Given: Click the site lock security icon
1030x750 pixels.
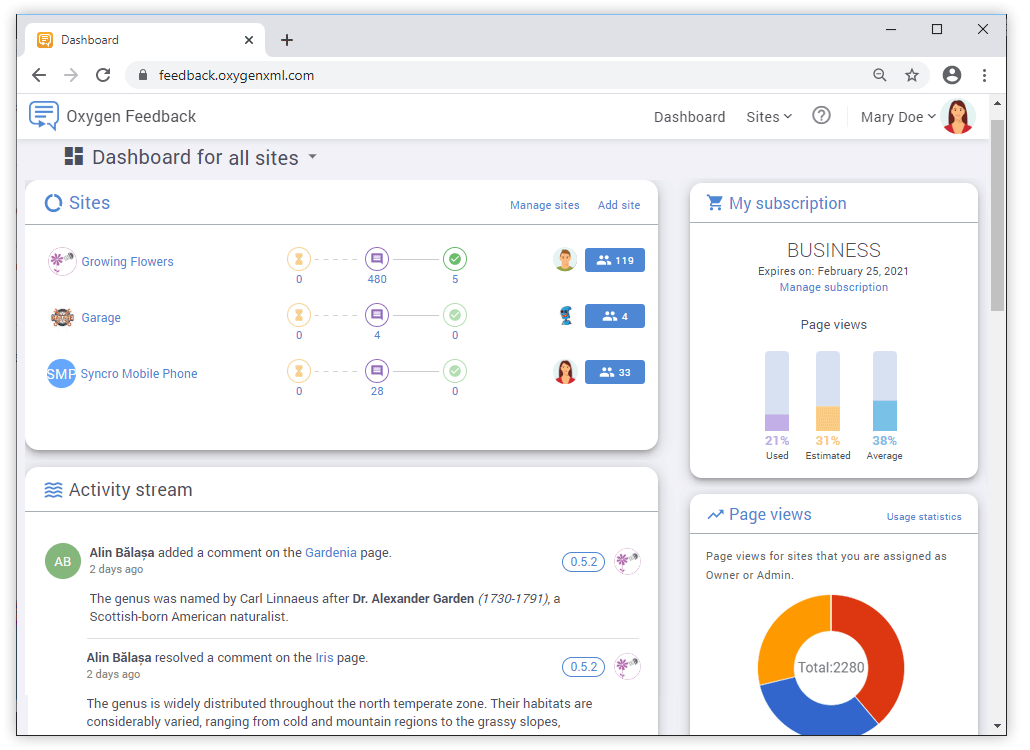Looking at the screenshot, I should (143, 75).
